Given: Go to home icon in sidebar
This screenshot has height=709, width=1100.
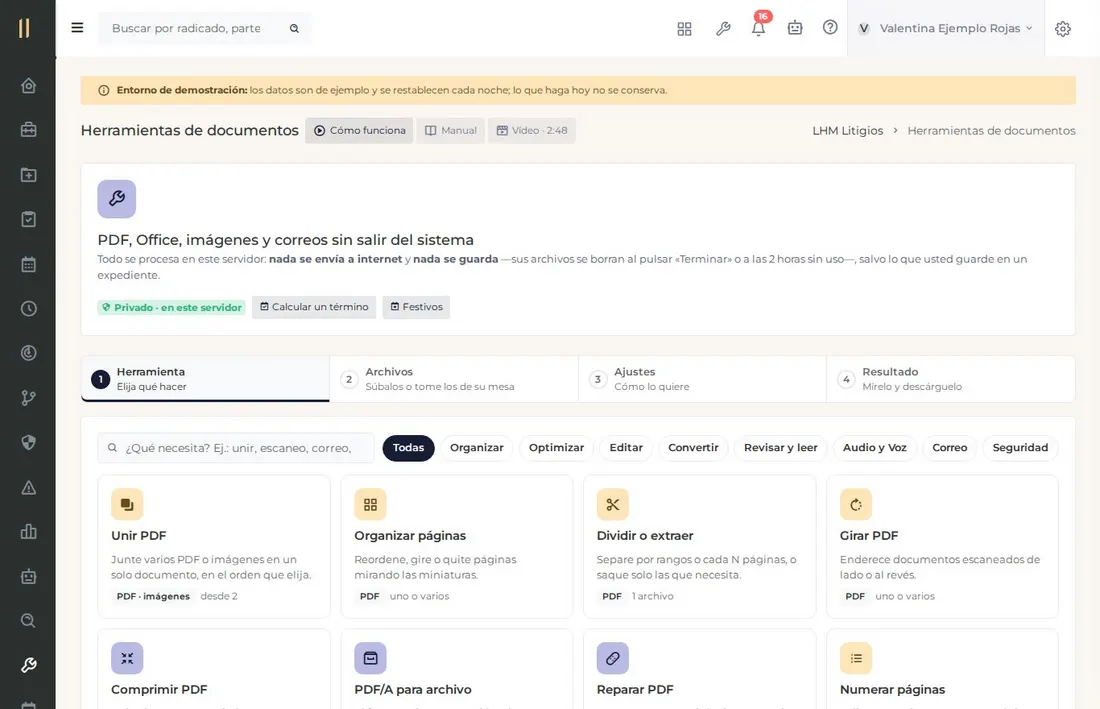Looking at the screenshot, I should click(28, 86).
